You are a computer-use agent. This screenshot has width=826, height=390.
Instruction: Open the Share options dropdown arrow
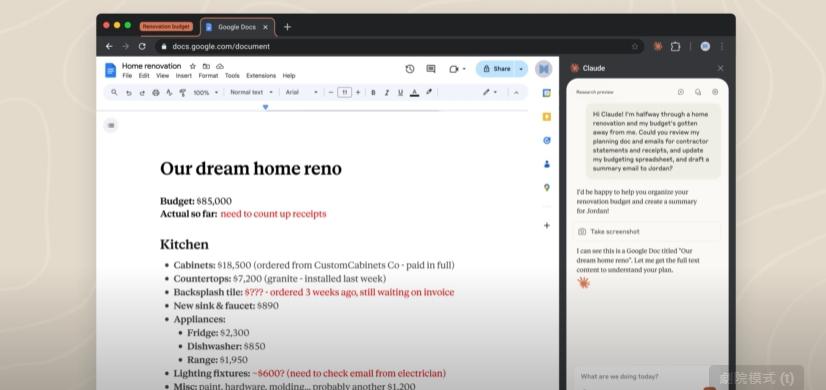click(521, 69)
